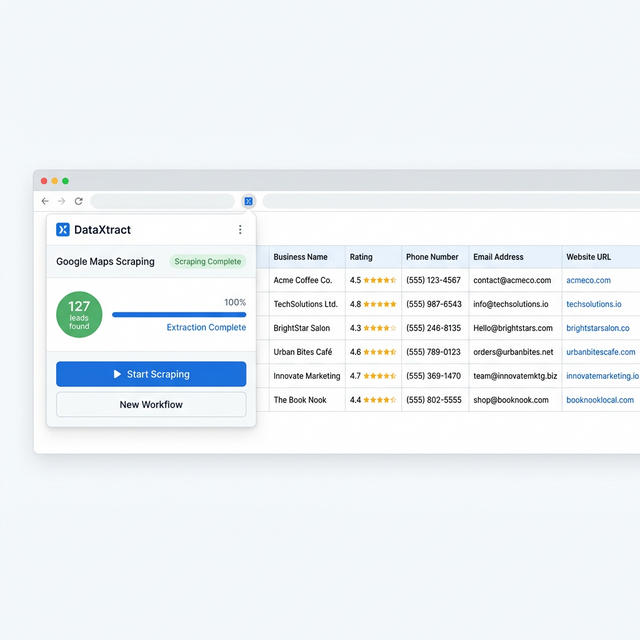
Task: Click the DataXtract logo in popup header
Action: tap(63, 230)
